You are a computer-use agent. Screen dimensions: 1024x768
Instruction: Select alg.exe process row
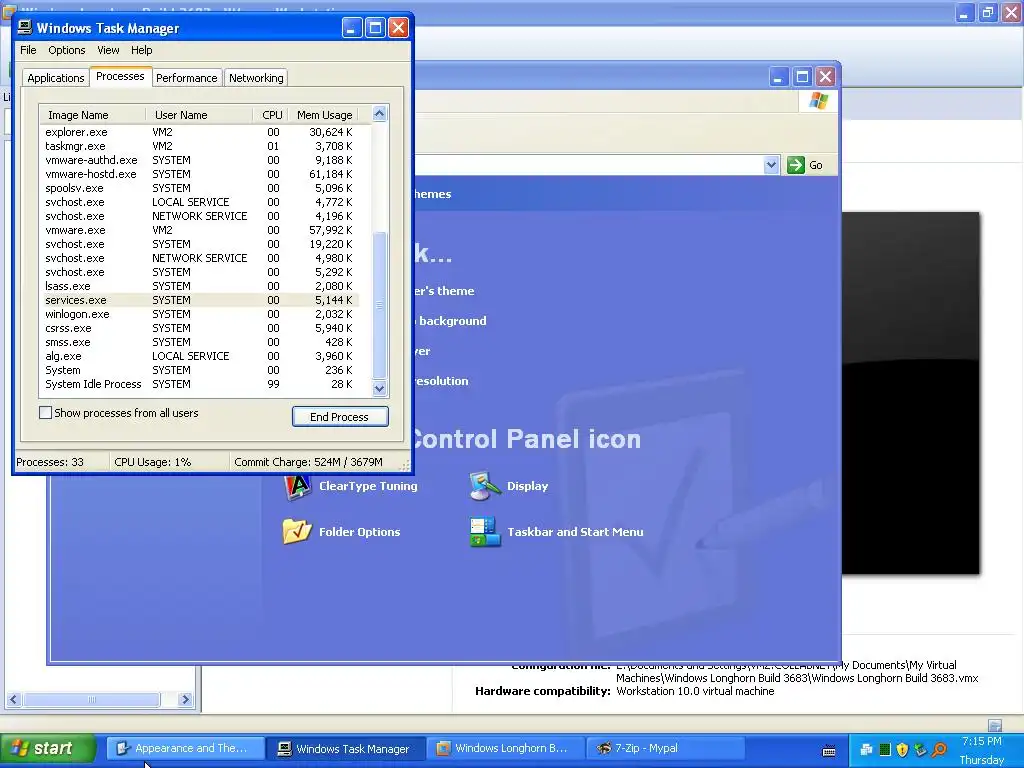[x=199, y=356]
